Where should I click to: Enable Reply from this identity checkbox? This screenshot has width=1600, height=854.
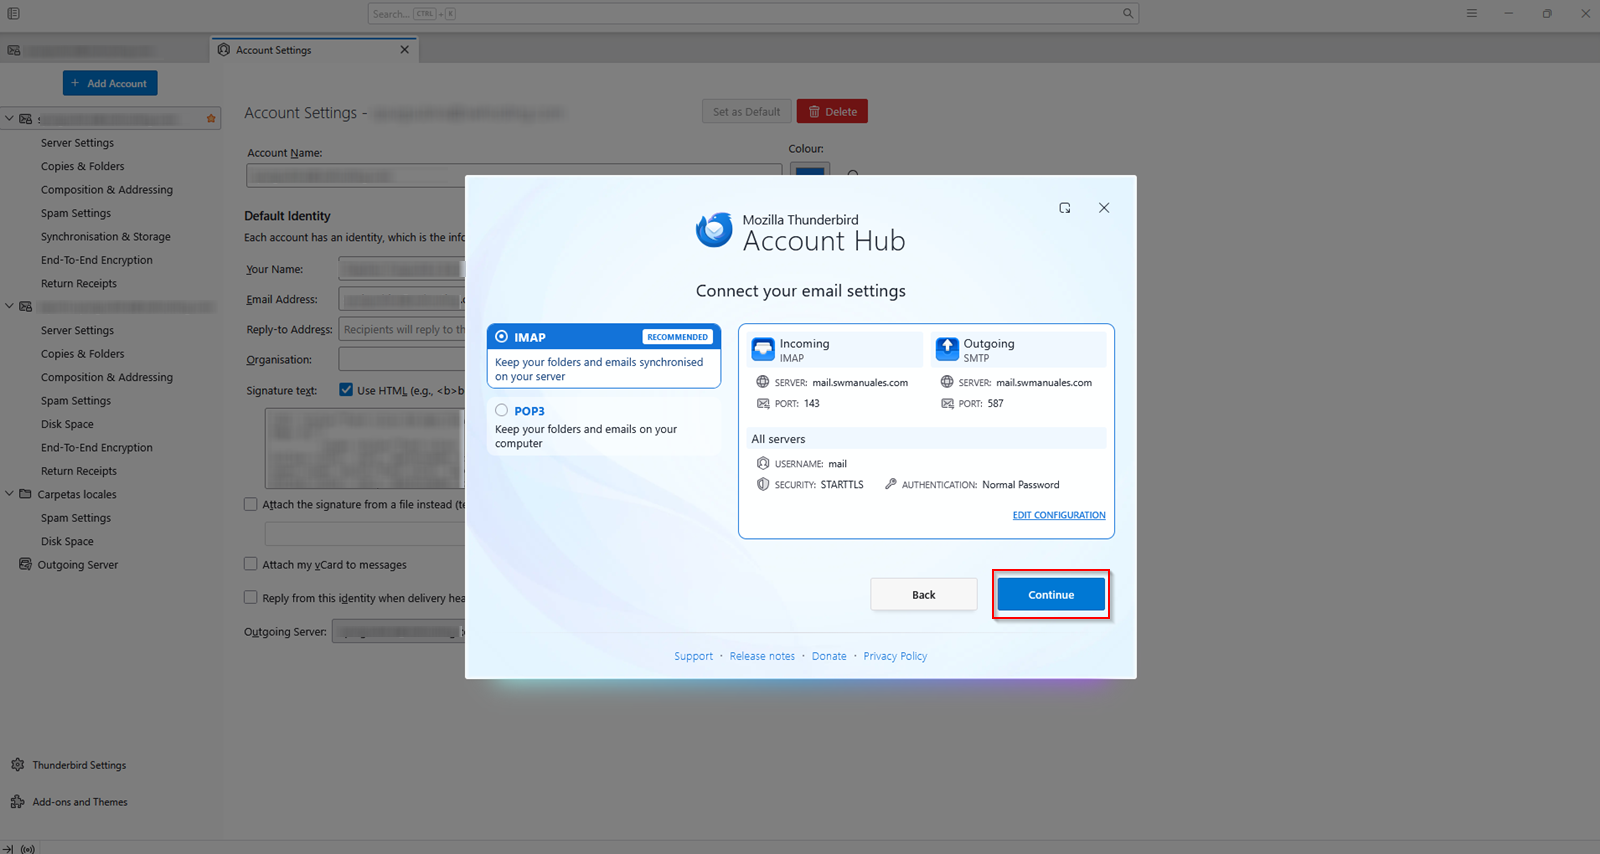click(251, 597)
